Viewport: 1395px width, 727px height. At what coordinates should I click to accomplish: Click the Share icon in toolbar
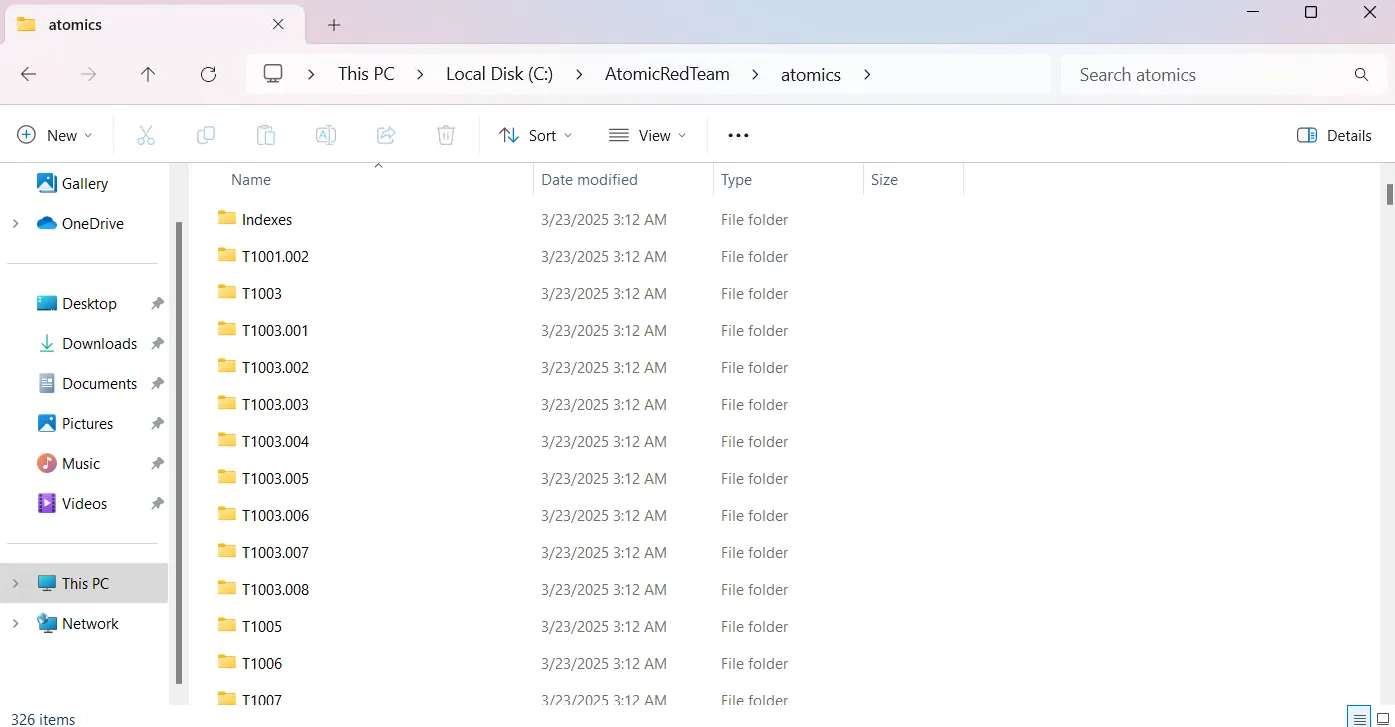(386, 135)
